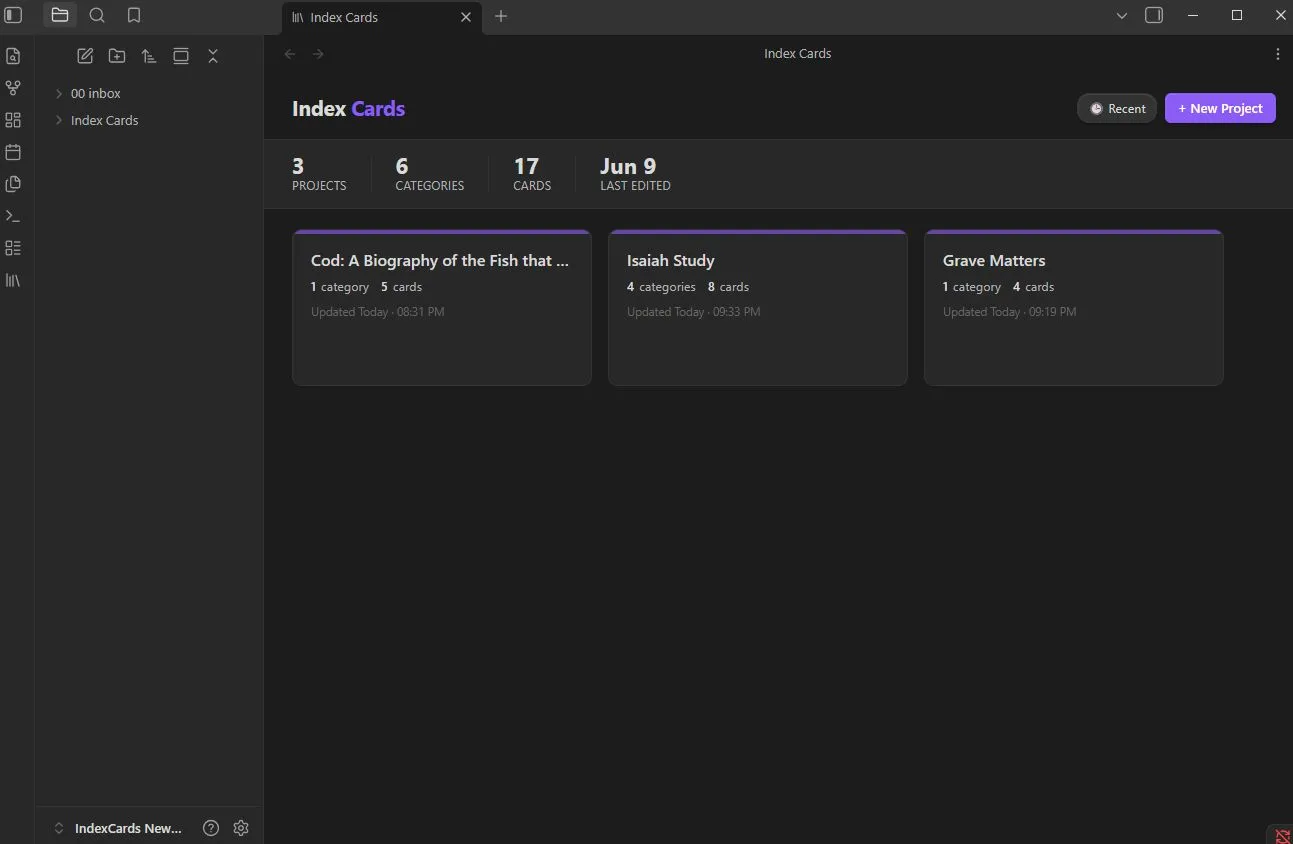Image resolution: width=1293 pixels, height=844 pixels.
Task: Show the file explorer folder icon tab
Action: click(x=60, y=15)
